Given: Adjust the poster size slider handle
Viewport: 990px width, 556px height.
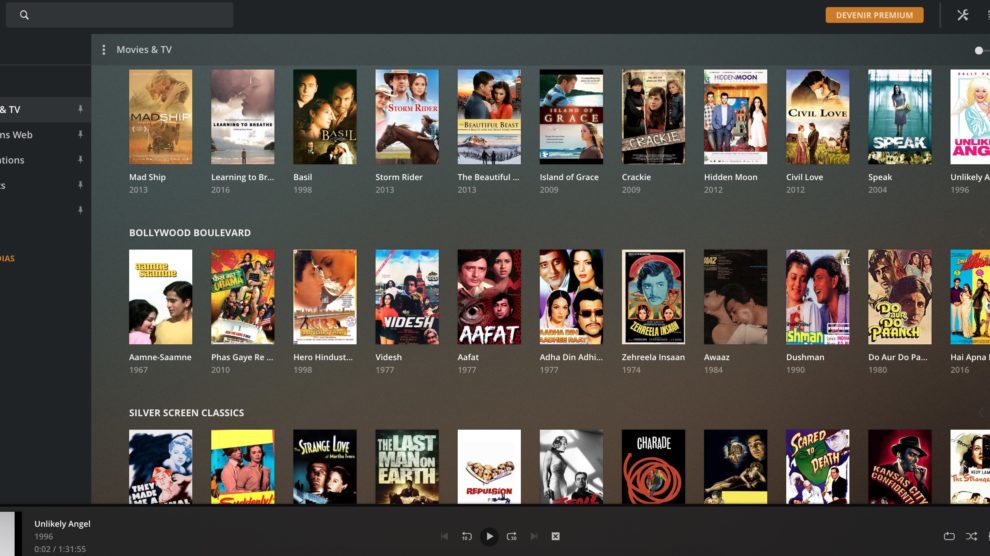Looking at the screenshot, I should 979,50.
